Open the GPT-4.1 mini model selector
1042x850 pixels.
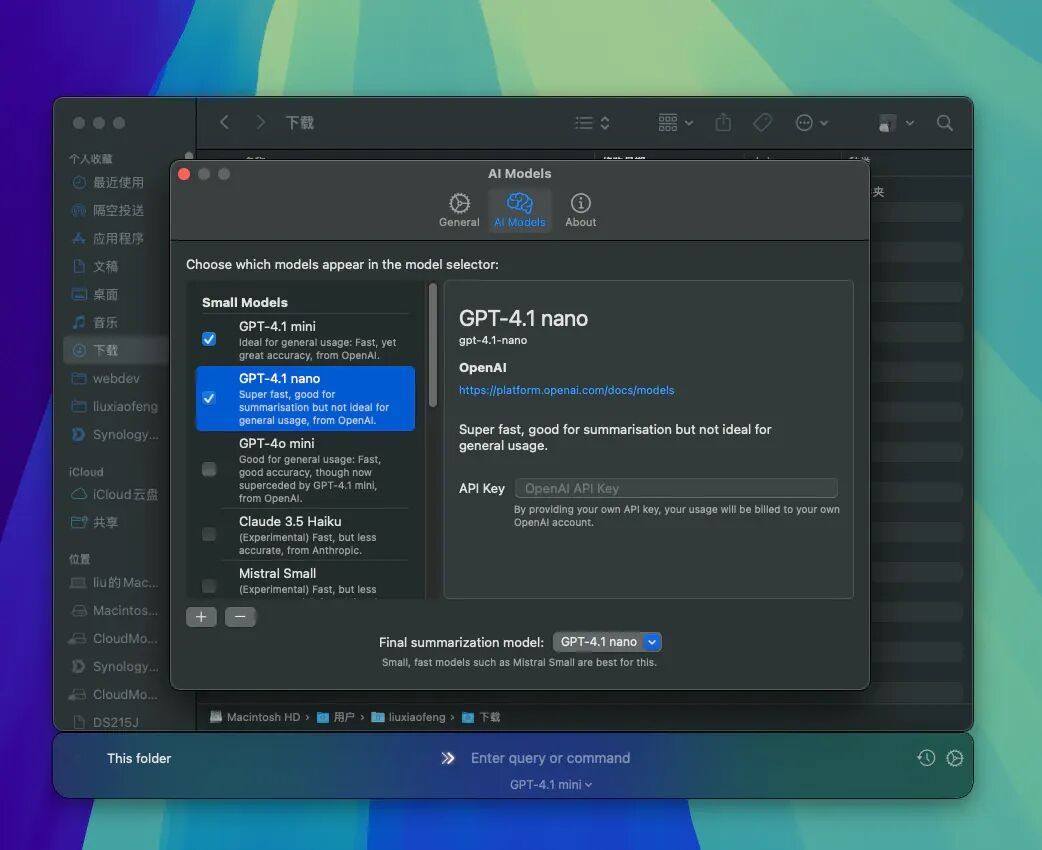point(551,785)
